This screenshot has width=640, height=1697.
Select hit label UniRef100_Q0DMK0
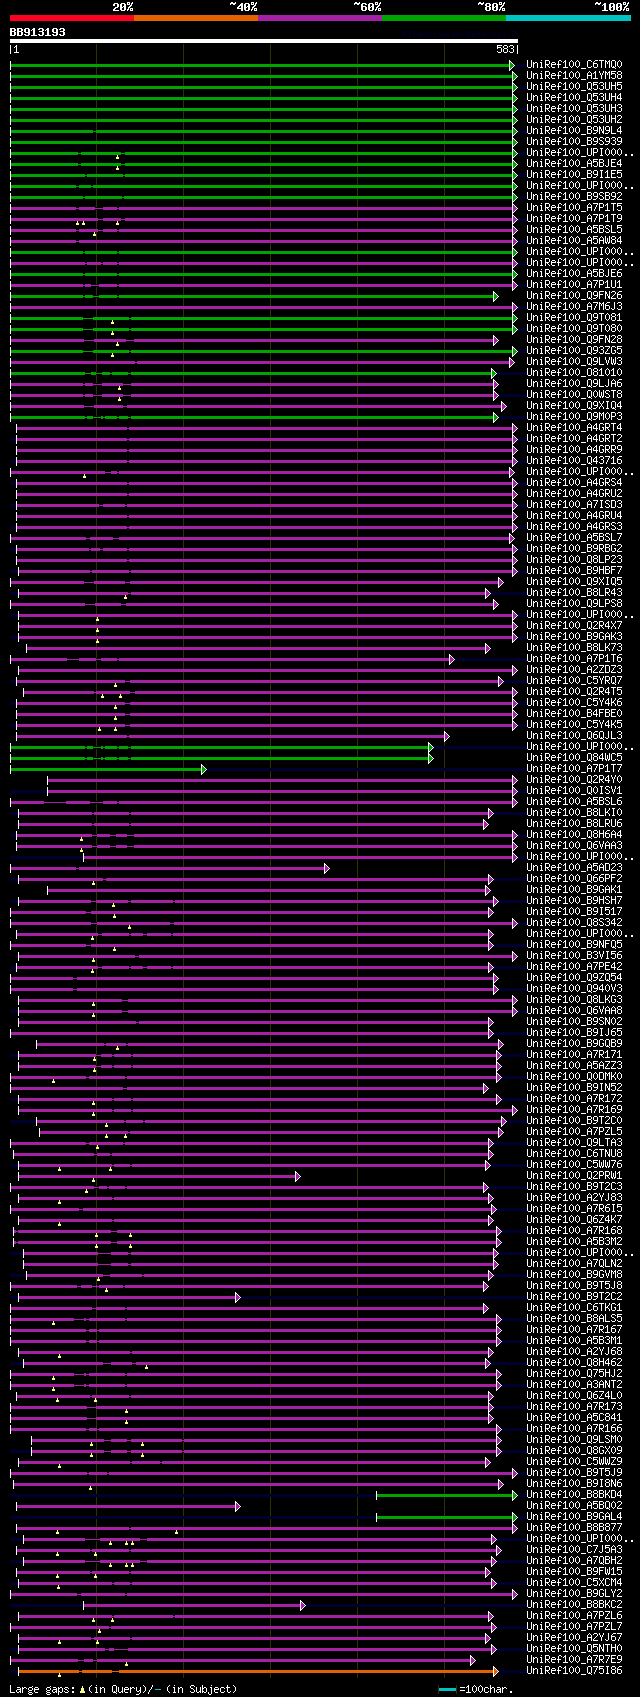click(574, 1077)
